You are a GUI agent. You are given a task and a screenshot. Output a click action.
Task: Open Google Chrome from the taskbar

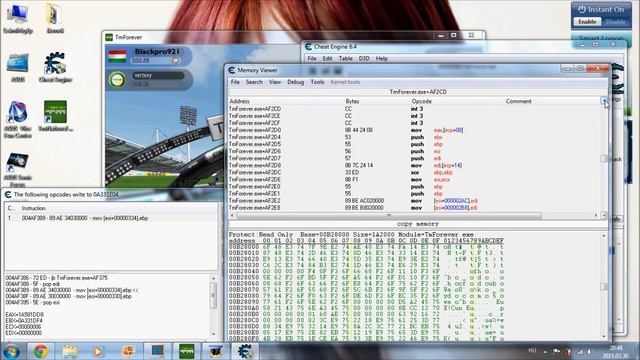(40, 351)
